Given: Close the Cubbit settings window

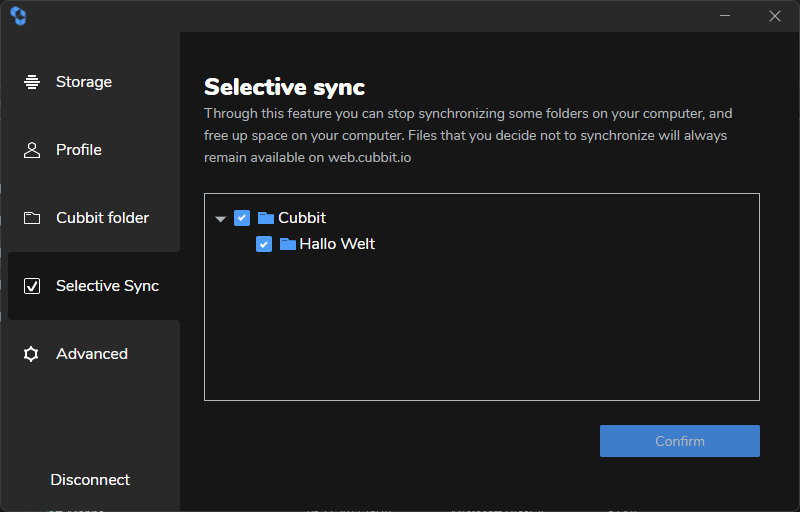Looking at the screenshot, I should 774,16.
